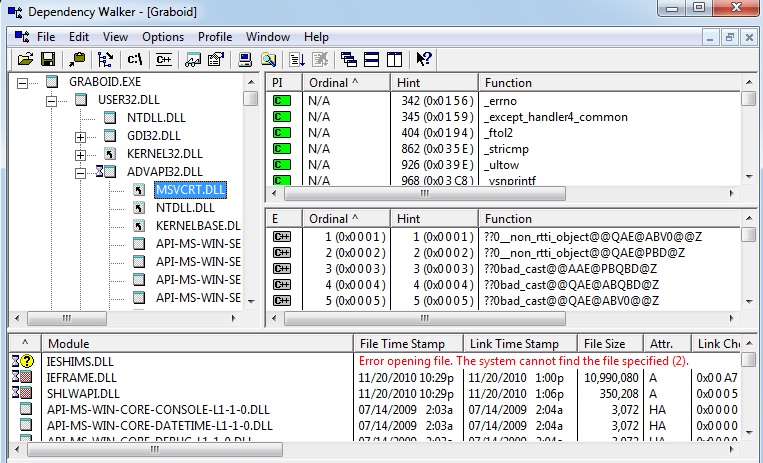Toggle the Auto Expand tree button

(104, 59)
